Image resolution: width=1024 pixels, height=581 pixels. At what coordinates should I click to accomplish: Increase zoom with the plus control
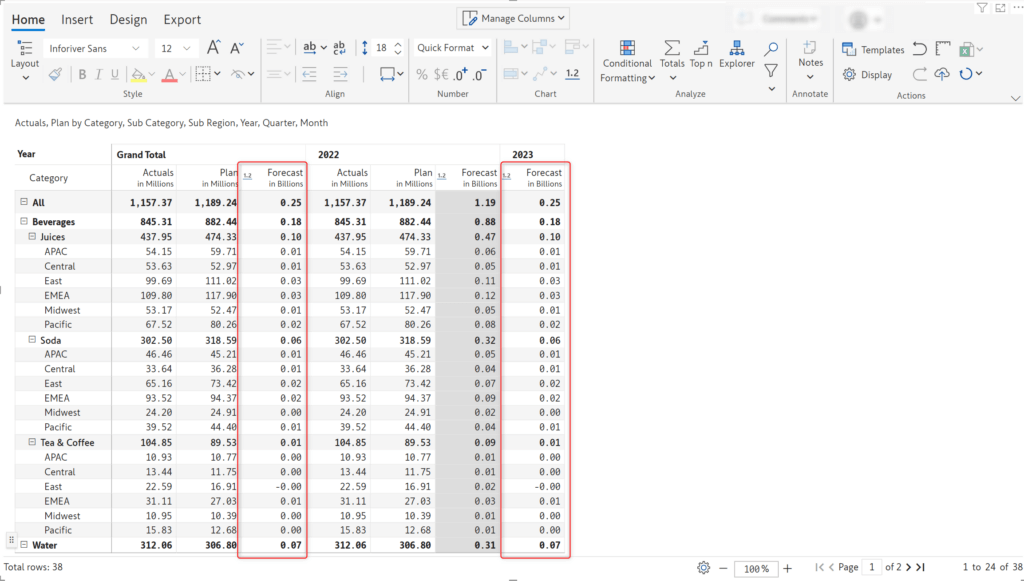click(789, 567)
